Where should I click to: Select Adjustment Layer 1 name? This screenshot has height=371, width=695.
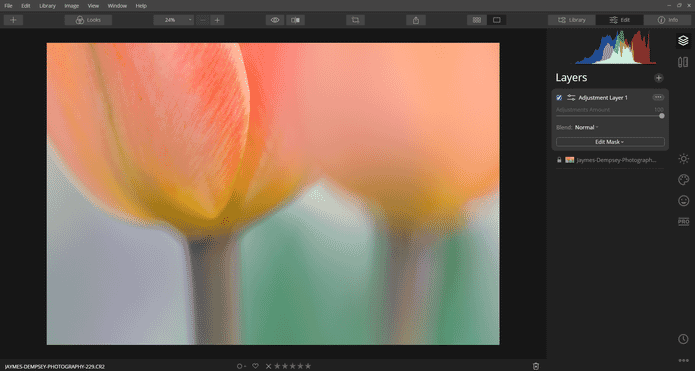click(x=603, y=98)
